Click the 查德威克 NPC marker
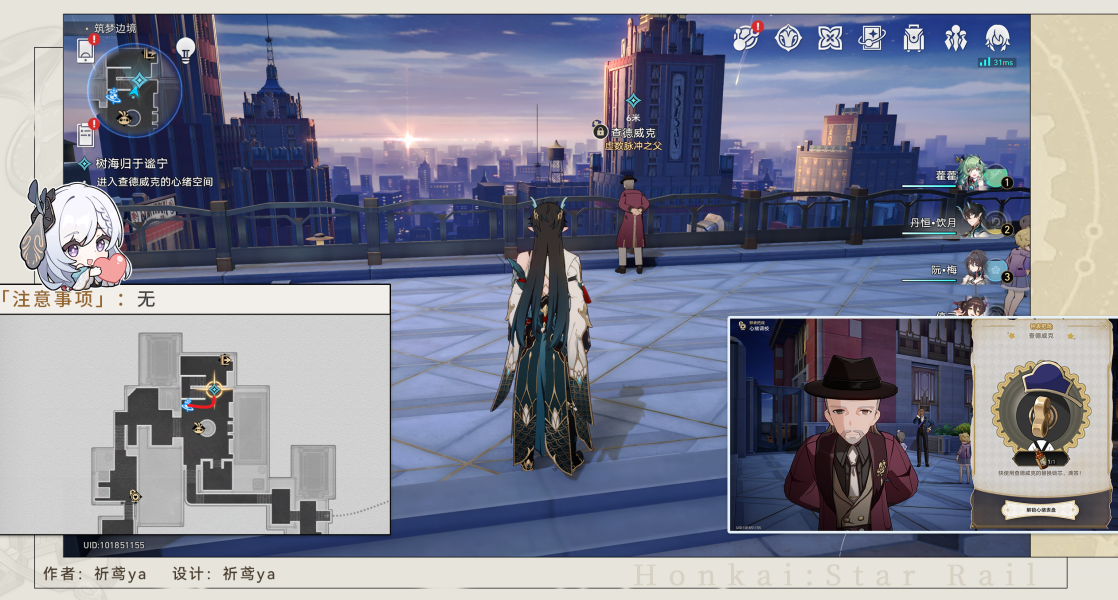Image resolution: width=1118 pixels, height=600 pixels. click(632, 133)
